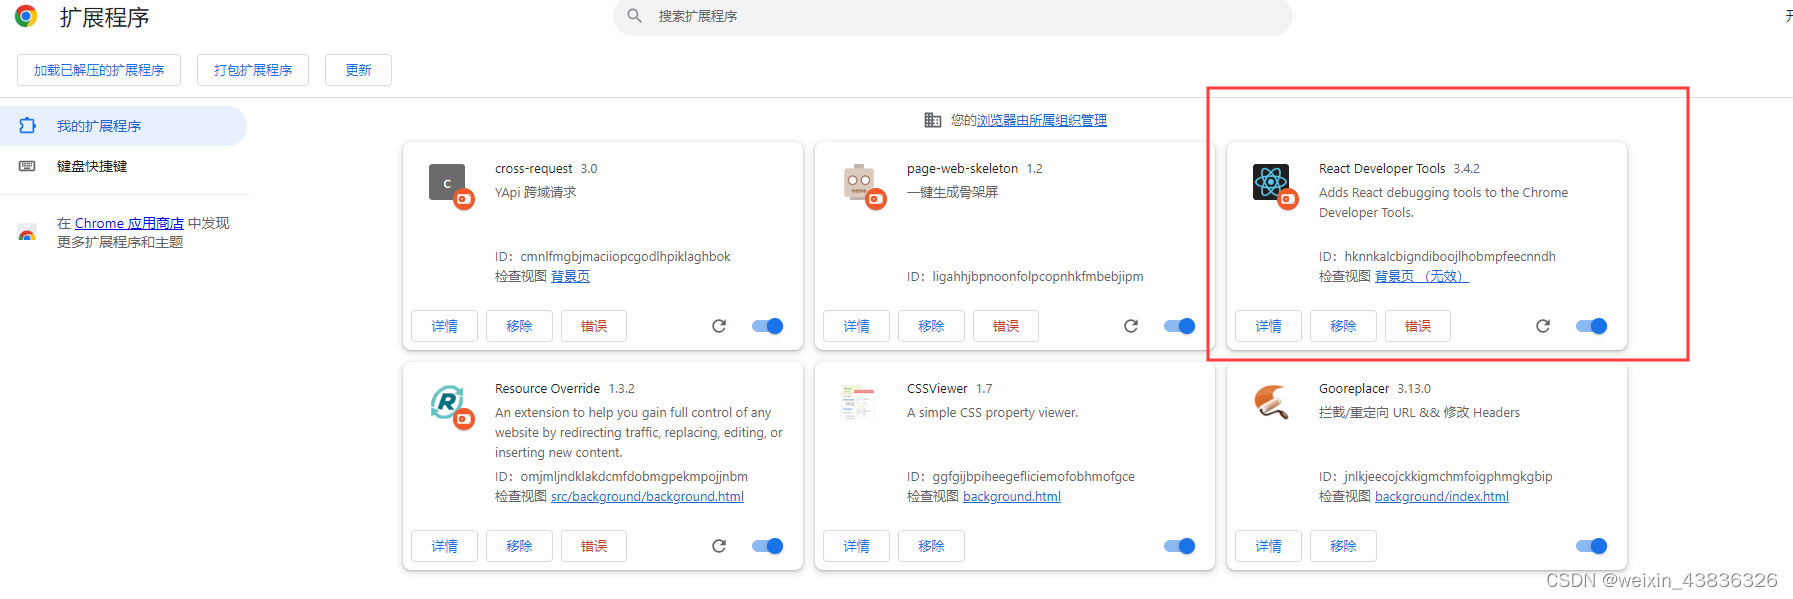The image size is (1793, 599).
Task: Open CSSViewer background.html link
Action: pos(1011,496)
